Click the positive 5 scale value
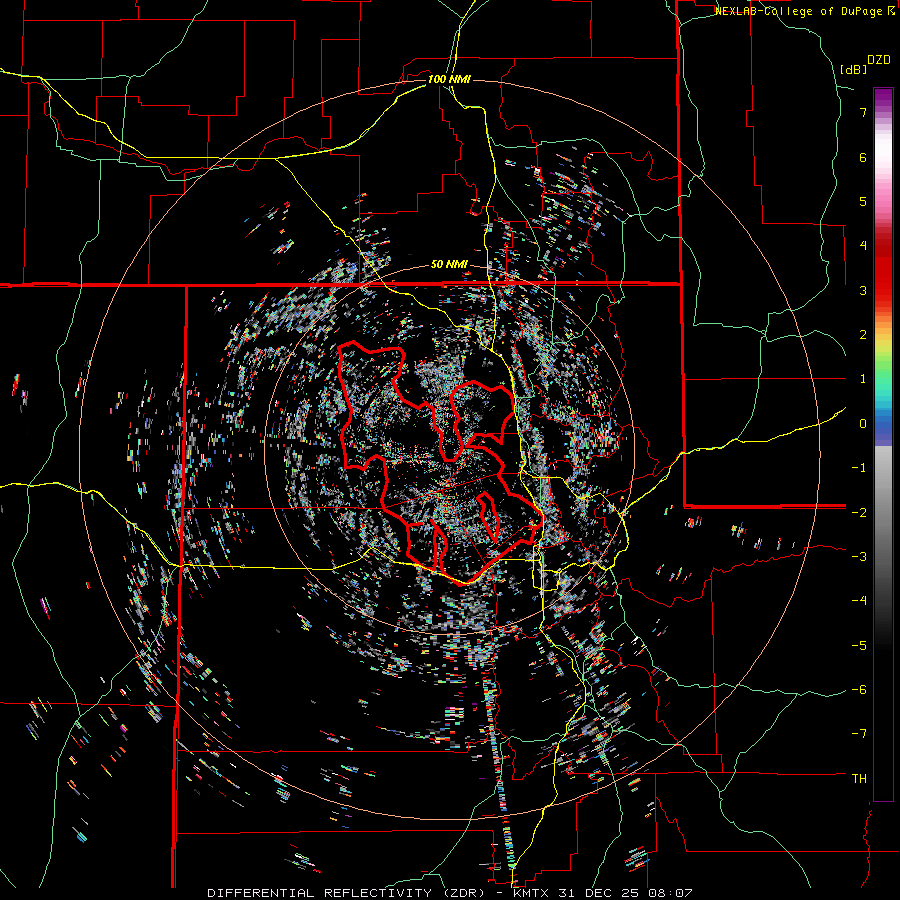Image resolution: width=900 pixels, height=900 pixels. 863,201
